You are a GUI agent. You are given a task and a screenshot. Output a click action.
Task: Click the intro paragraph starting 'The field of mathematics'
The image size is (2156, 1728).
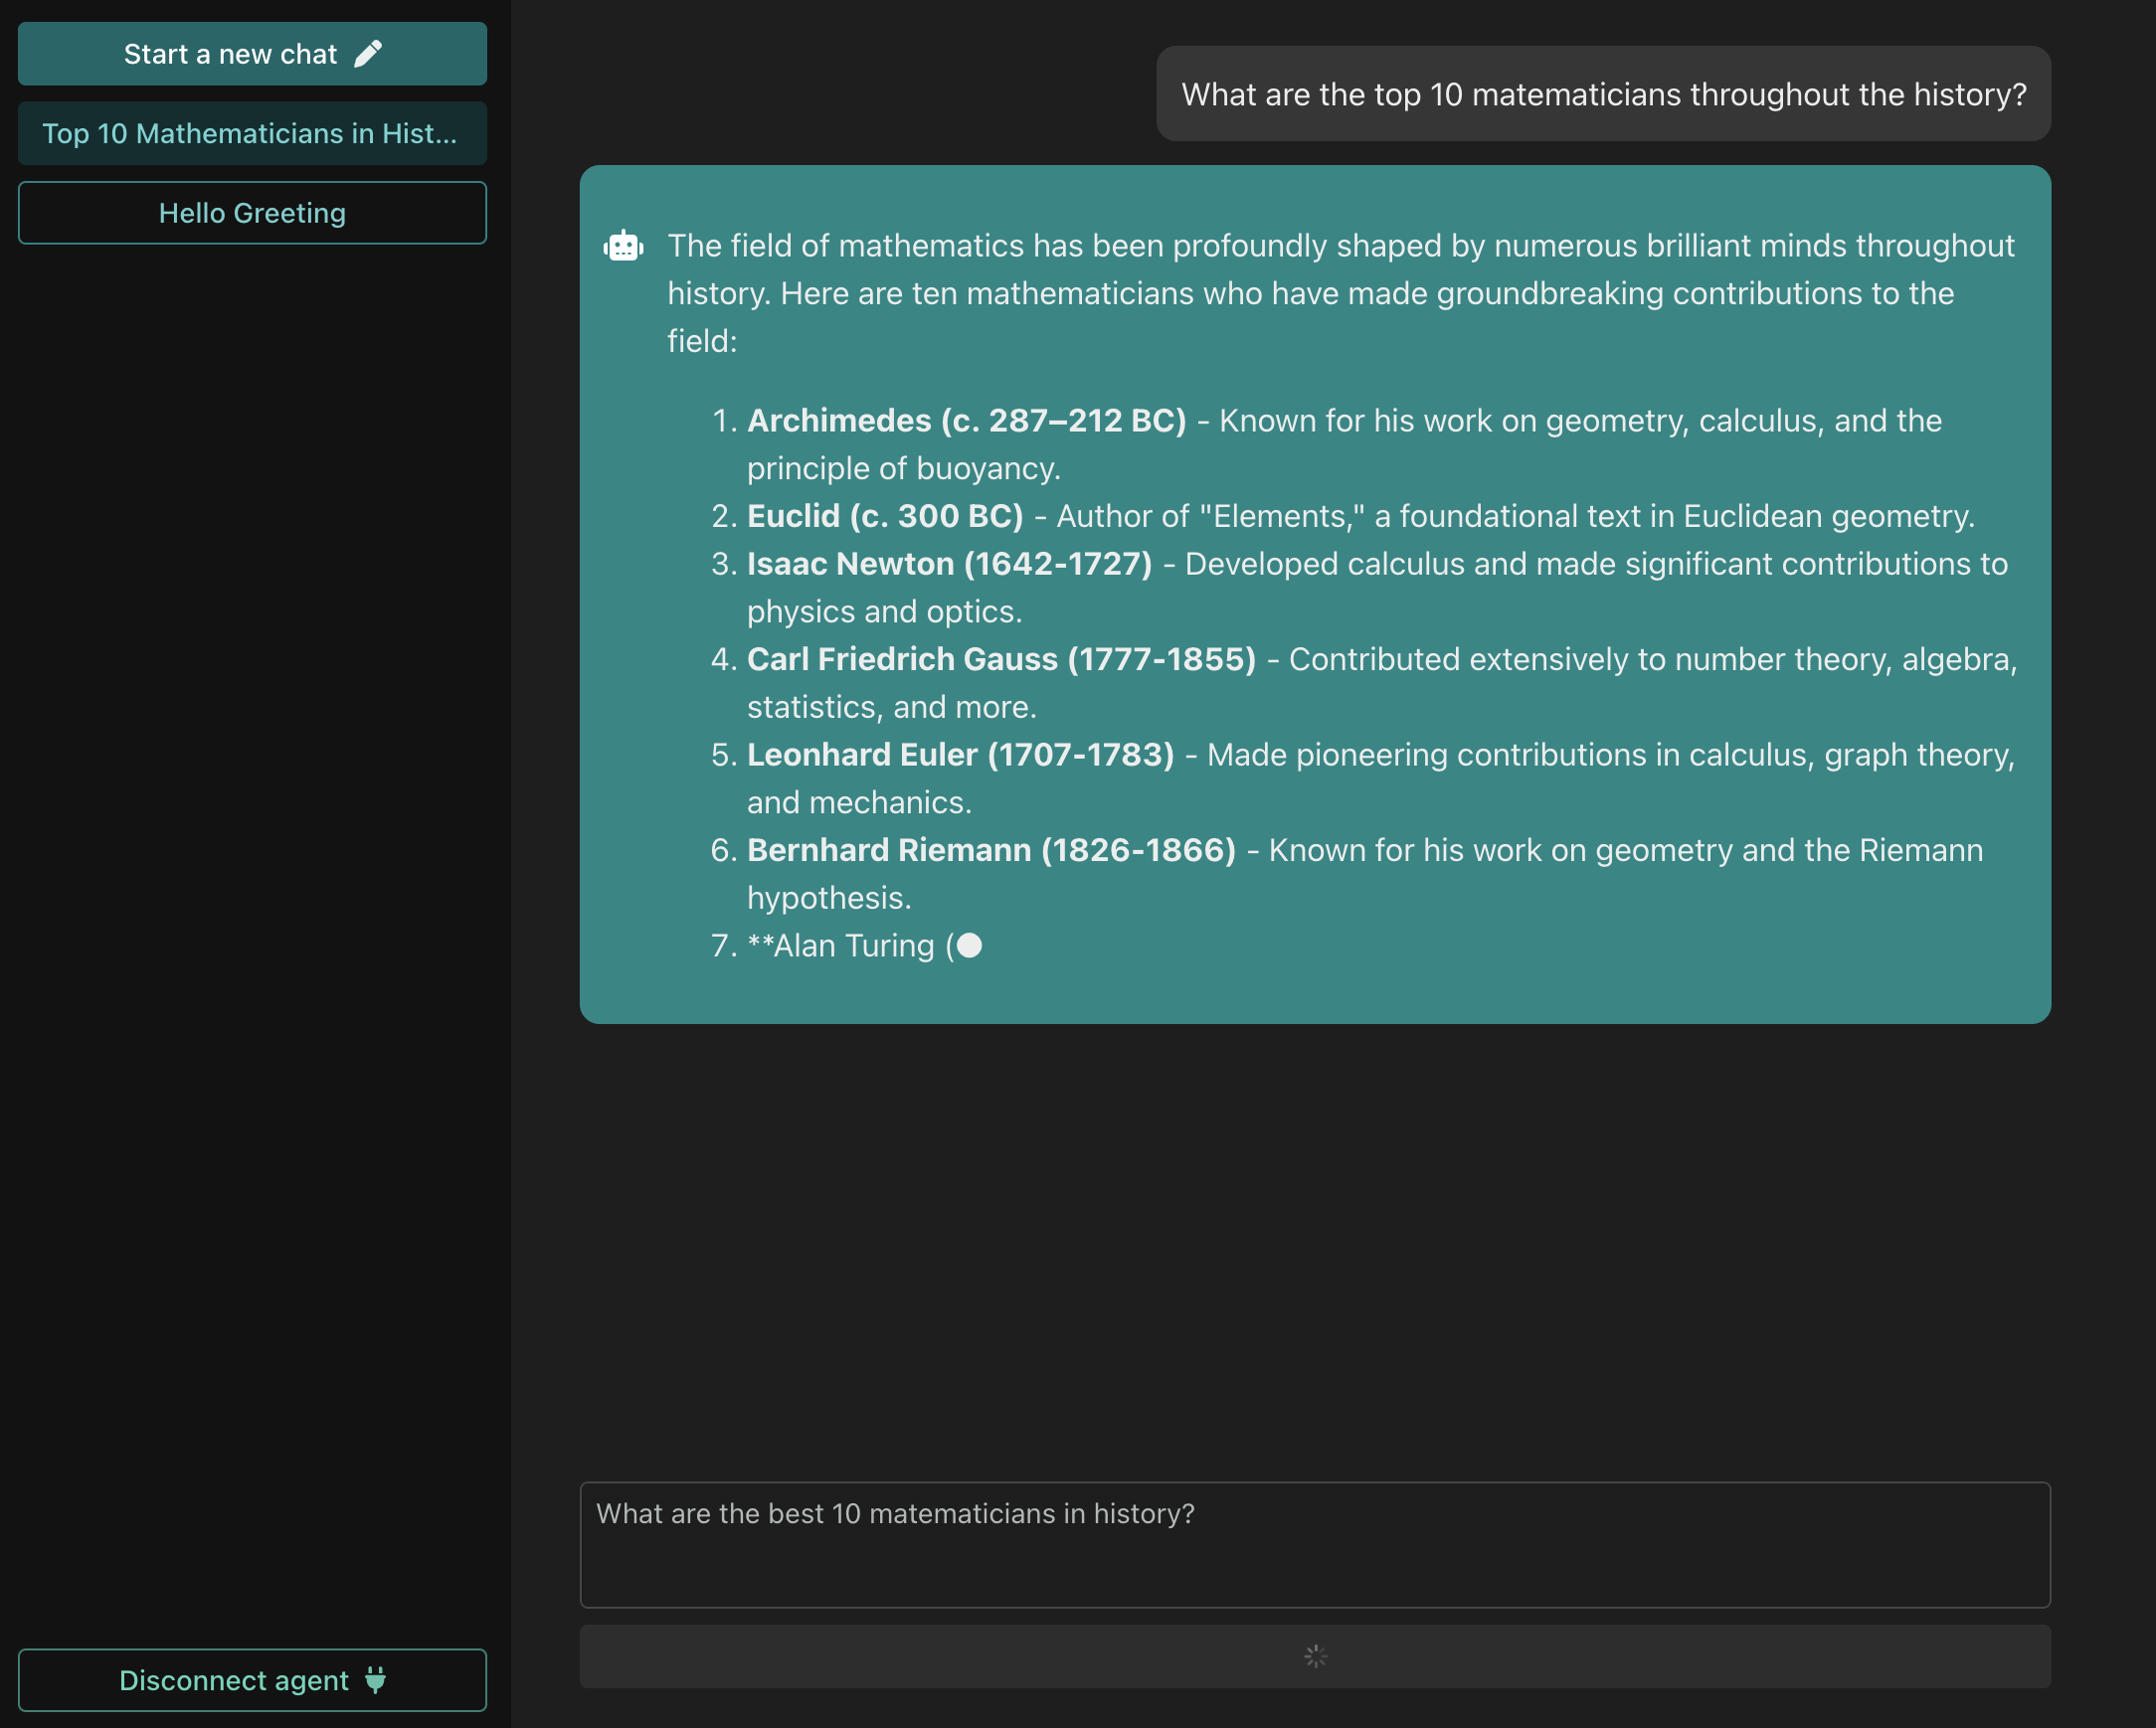pos(1340,293)
